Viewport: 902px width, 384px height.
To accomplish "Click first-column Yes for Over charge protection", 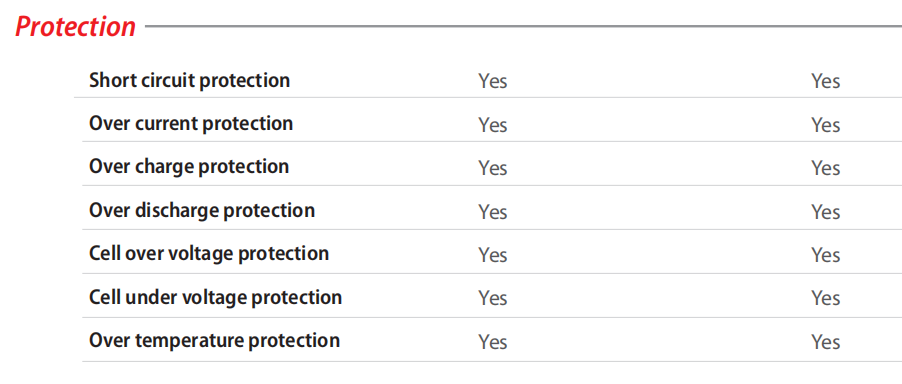I will coord(493,168).
